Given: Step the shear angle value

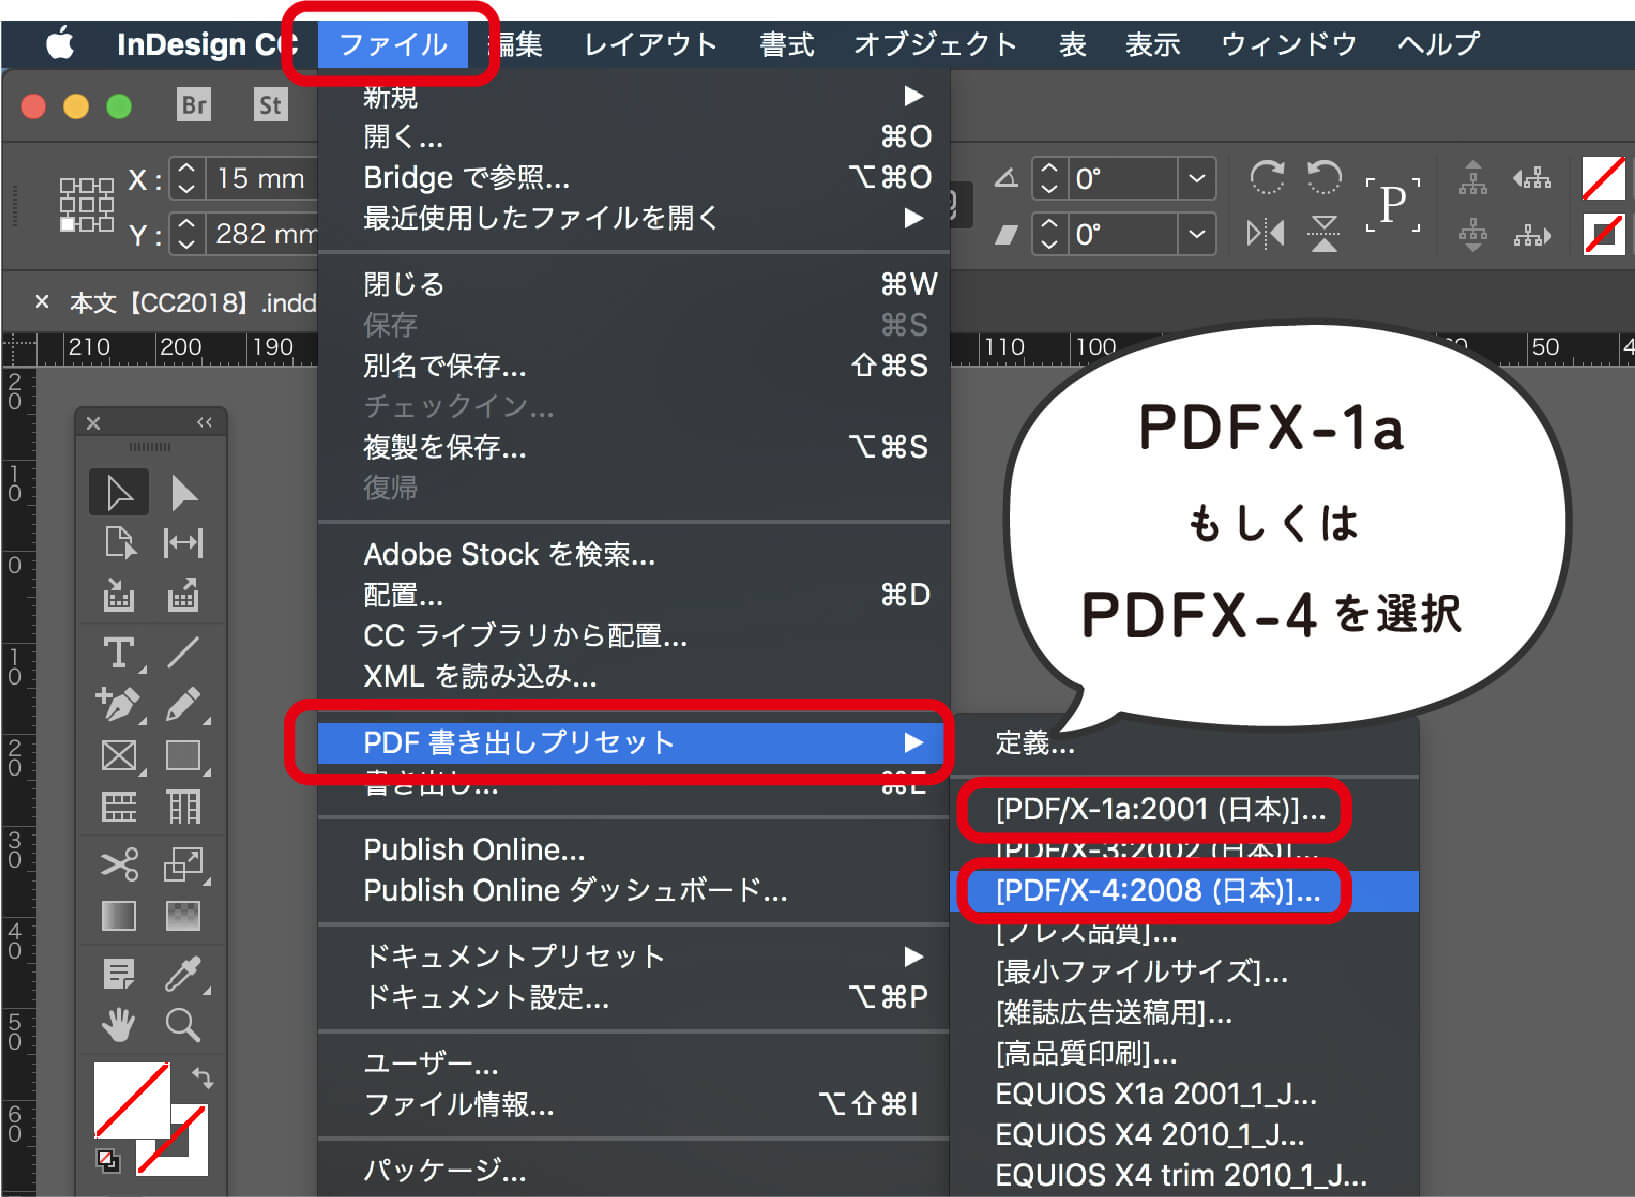Looking at the screenshot, I should point(1048,235).
